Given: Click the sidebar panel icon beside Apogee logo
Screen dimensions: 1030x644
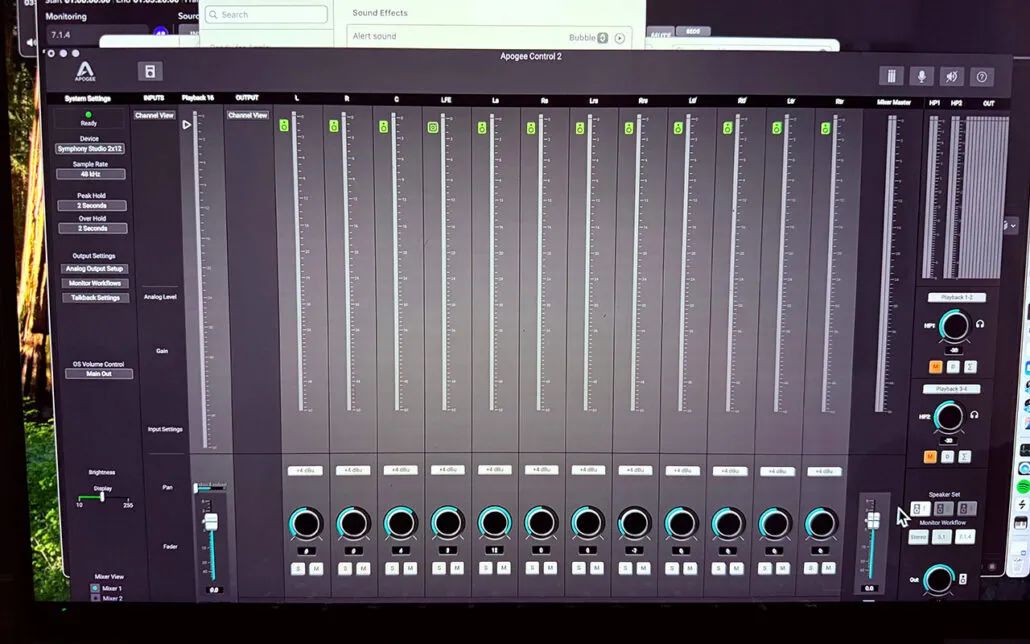Looking at the screenshot, I should pos(150,71).
